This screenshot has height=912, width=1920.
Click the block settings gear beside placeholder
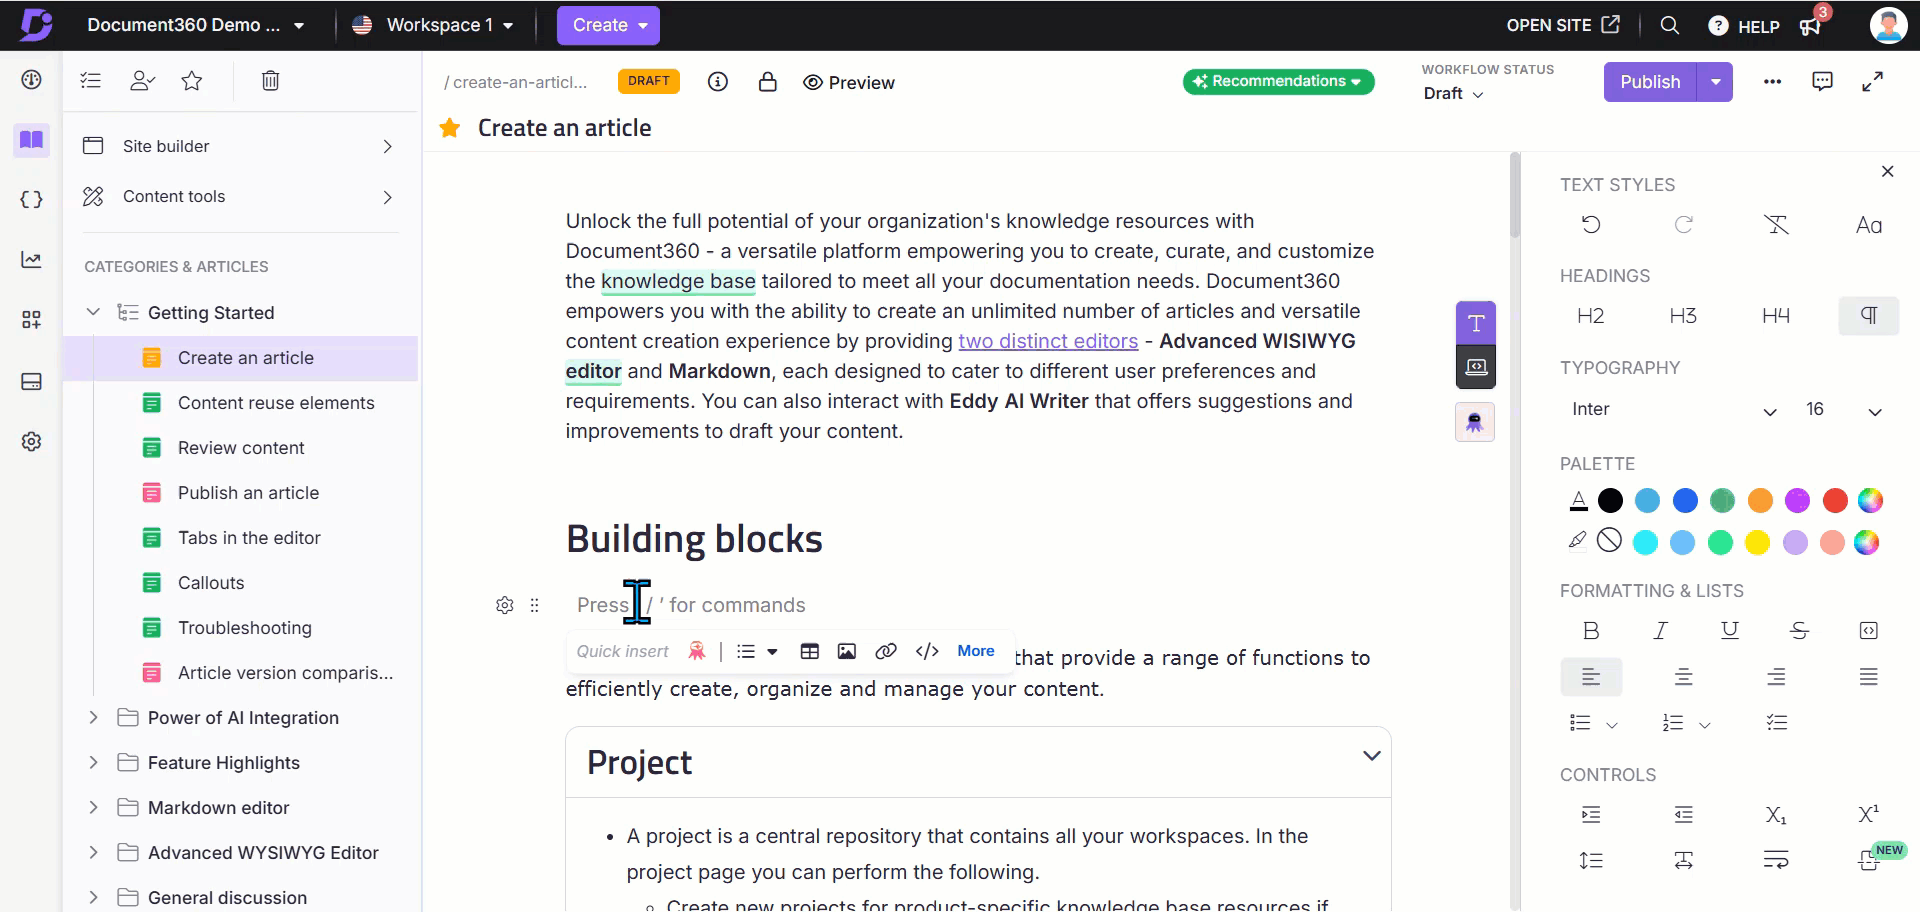(x=505, y=605)
